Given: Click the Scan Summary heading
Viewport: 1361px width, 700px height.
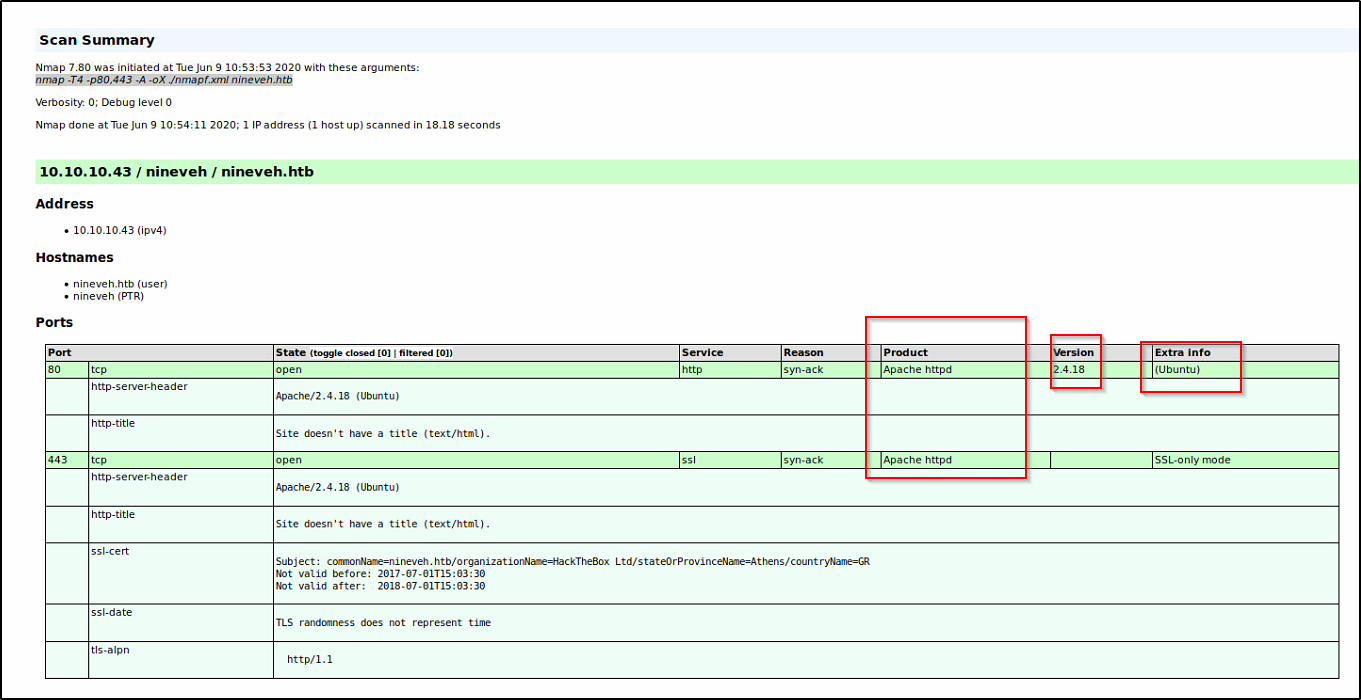Looking at the screenshot, I should click(97, 41).
